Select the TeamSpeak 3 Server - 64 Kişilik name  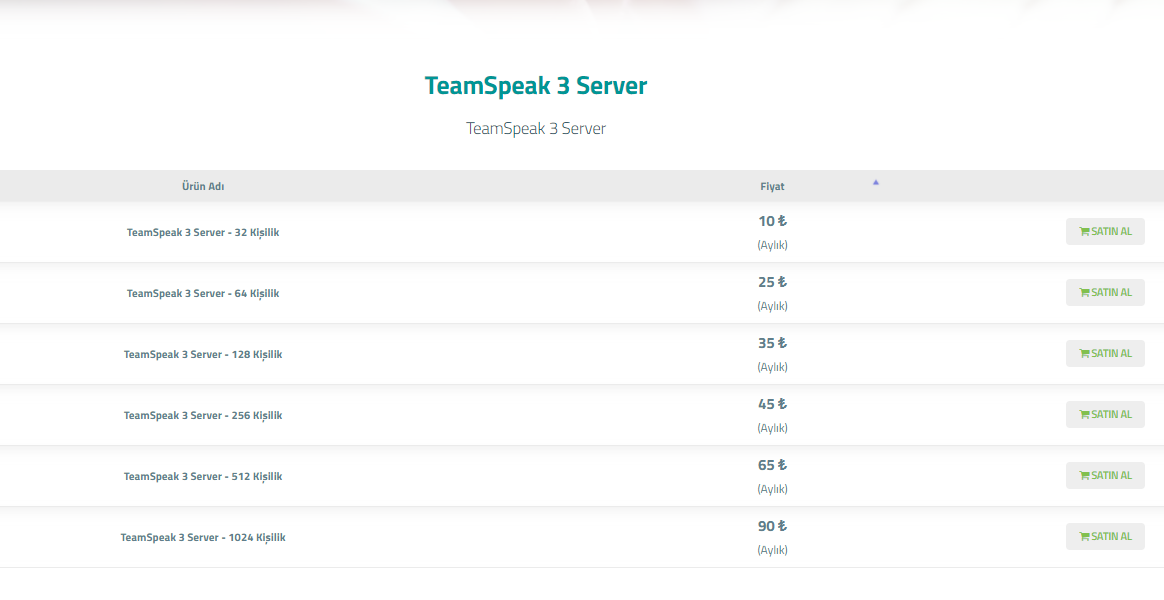pos(203,293)
